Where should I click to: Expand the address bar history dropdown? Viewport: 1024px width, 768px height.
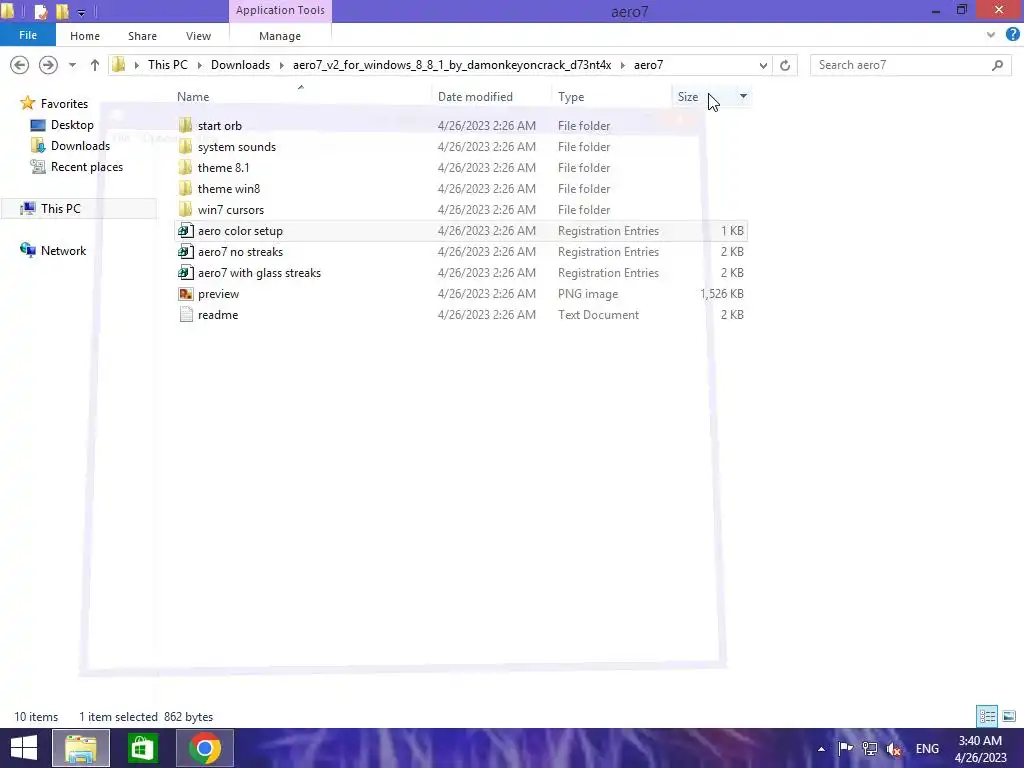(763, 65)
